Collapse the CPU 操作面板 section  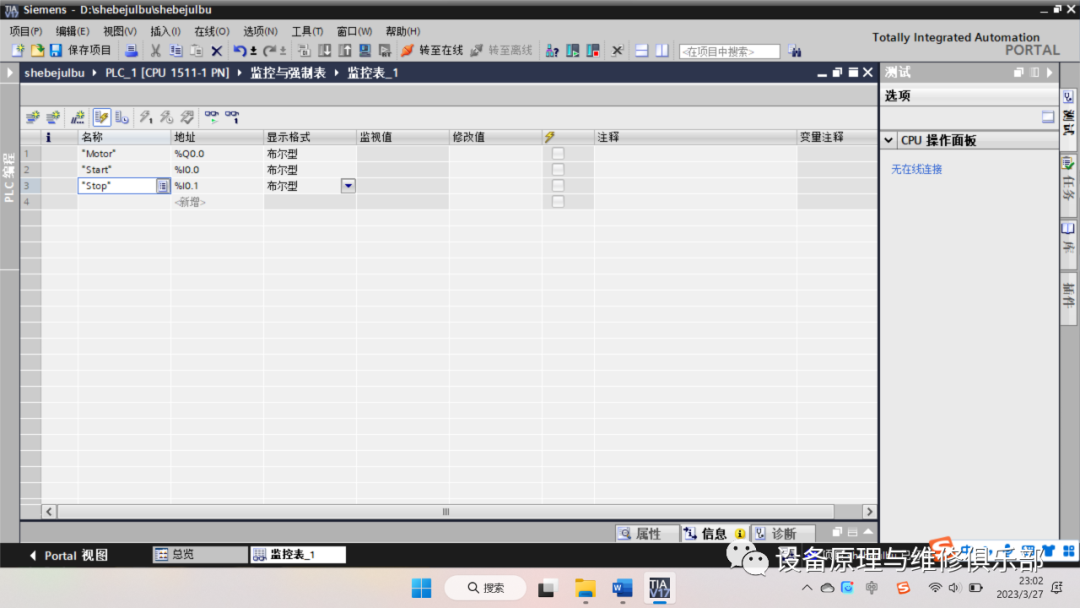click(x=890, y=139)
